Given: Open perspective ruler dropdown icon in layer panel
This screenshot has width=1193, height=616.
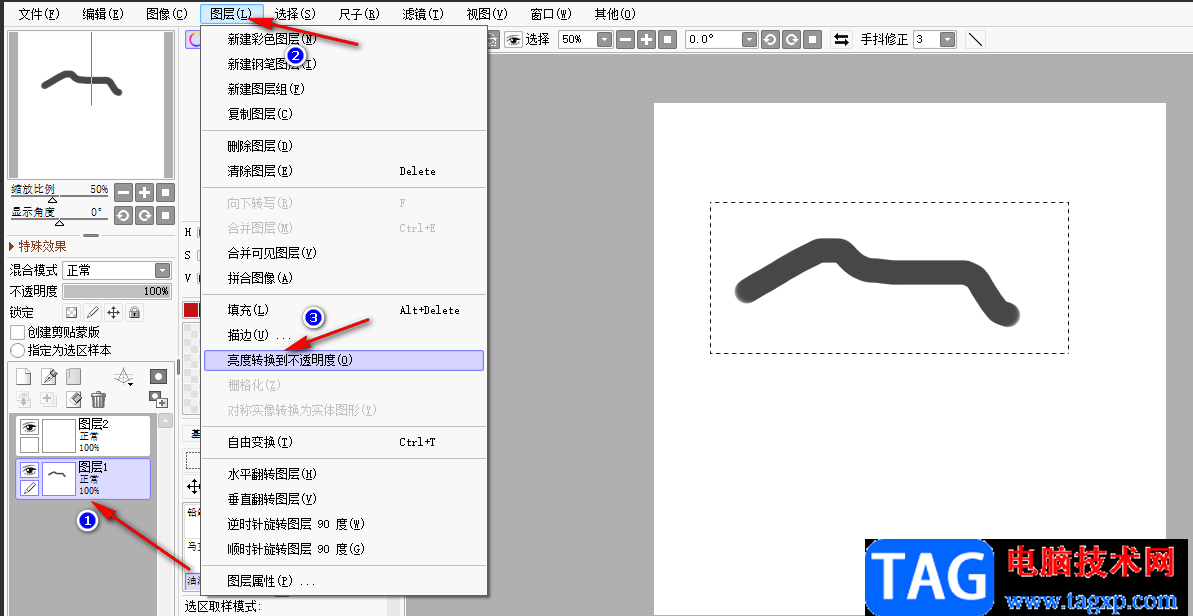Looking at the screenshot, I should tap(123, 376).
